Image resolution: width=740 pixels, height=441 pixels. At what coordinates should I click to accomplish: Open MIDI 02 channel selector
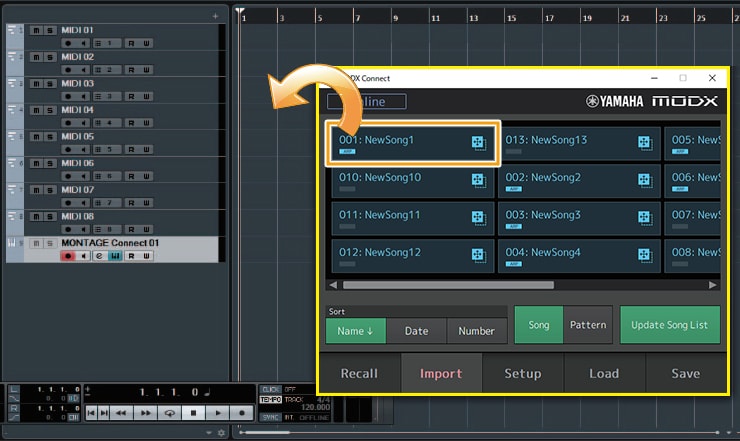click(106, 69)
